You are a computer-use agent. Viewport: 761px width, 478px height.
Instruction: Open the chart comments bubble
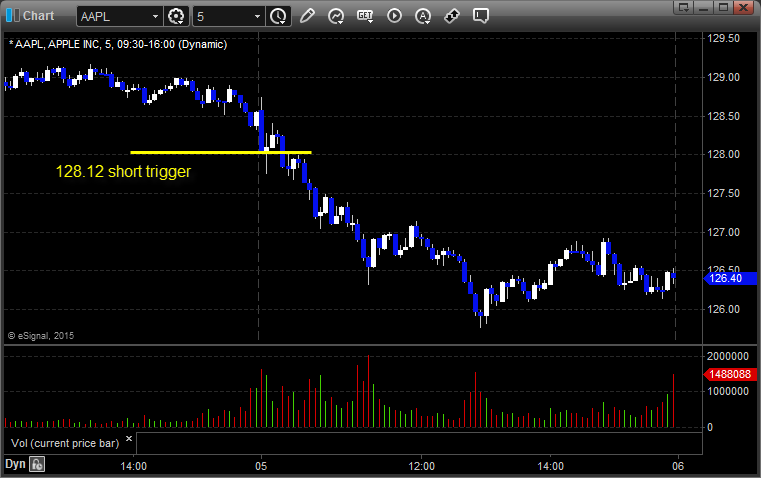click(x=480, y=16)
